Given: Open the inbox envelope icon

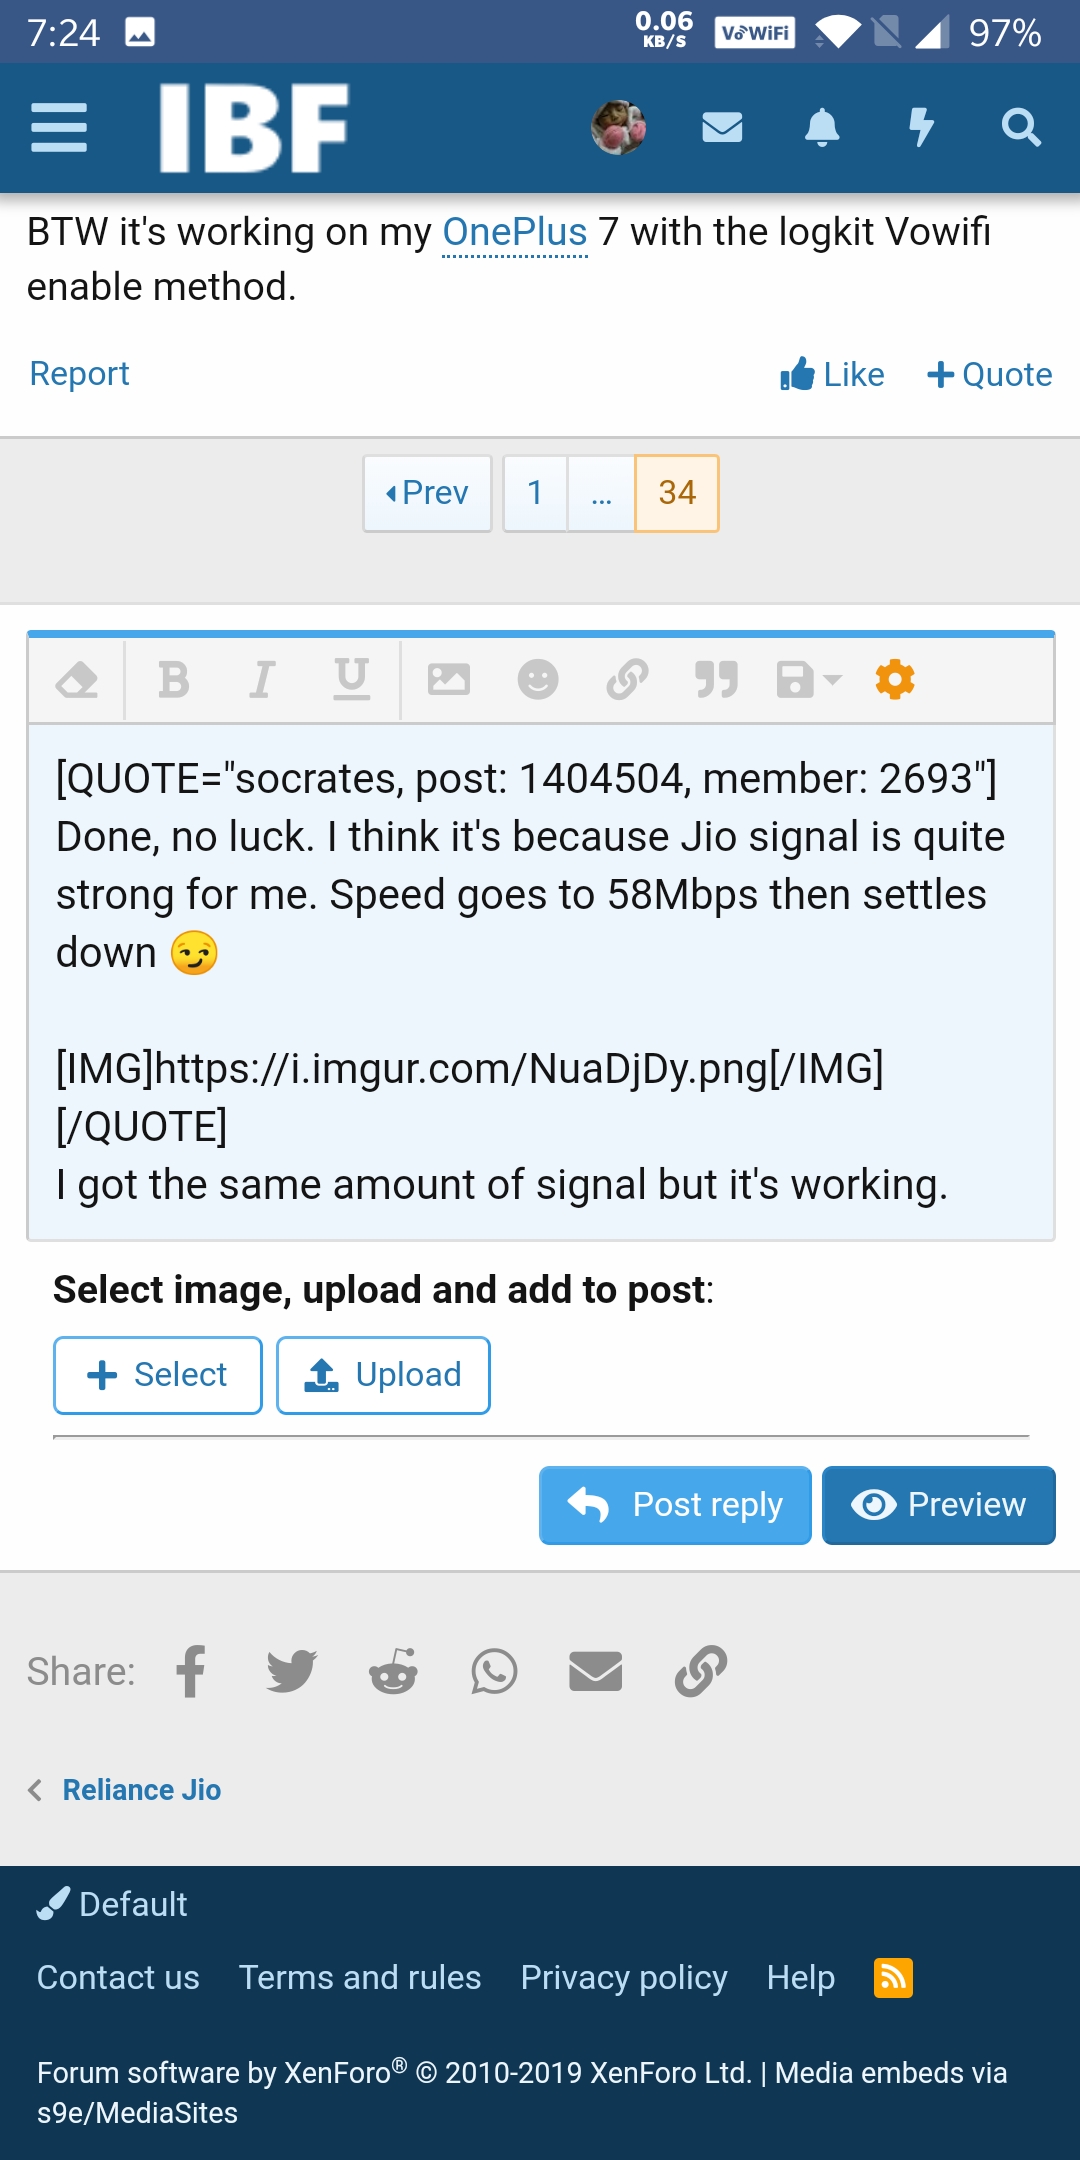Looking at the screenshot, I should (x=722, y=128).
